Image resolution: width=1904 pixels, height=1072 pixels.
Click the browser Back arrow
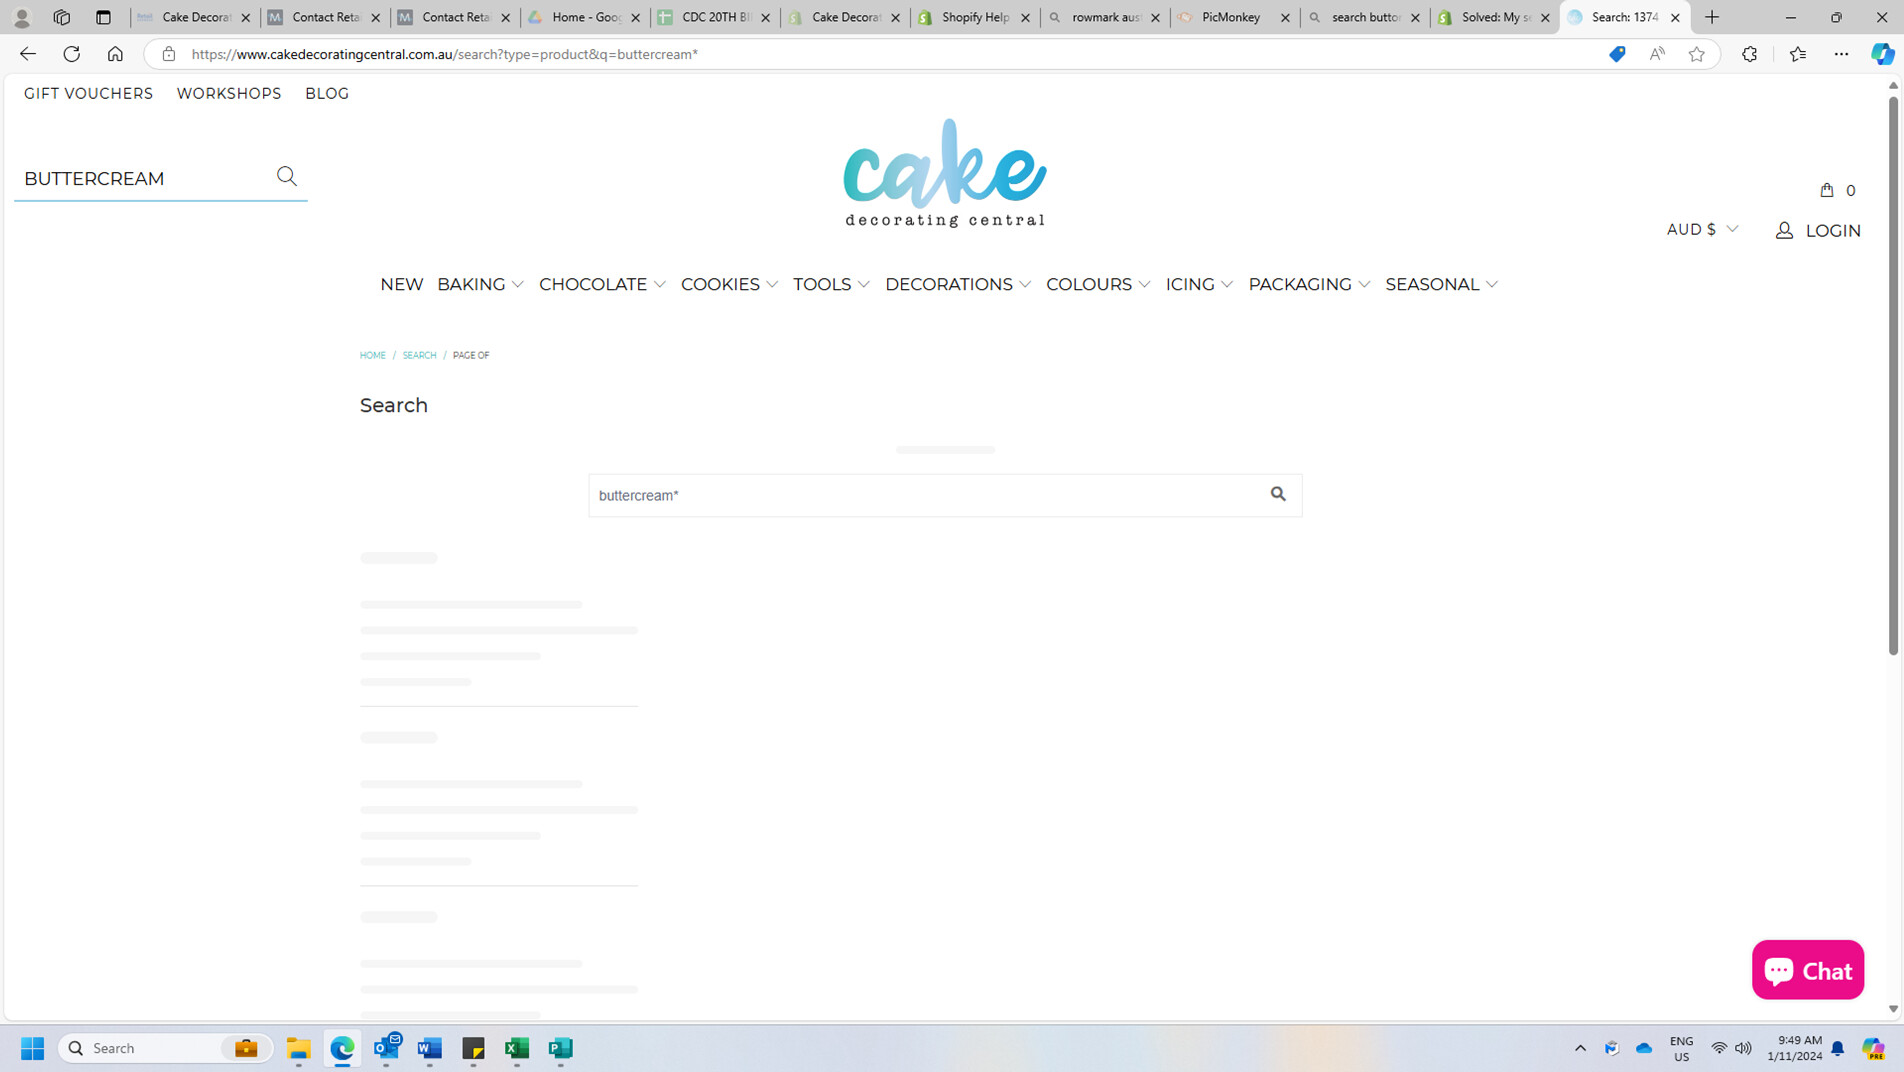pyautogui.click(x=27, y=54)
